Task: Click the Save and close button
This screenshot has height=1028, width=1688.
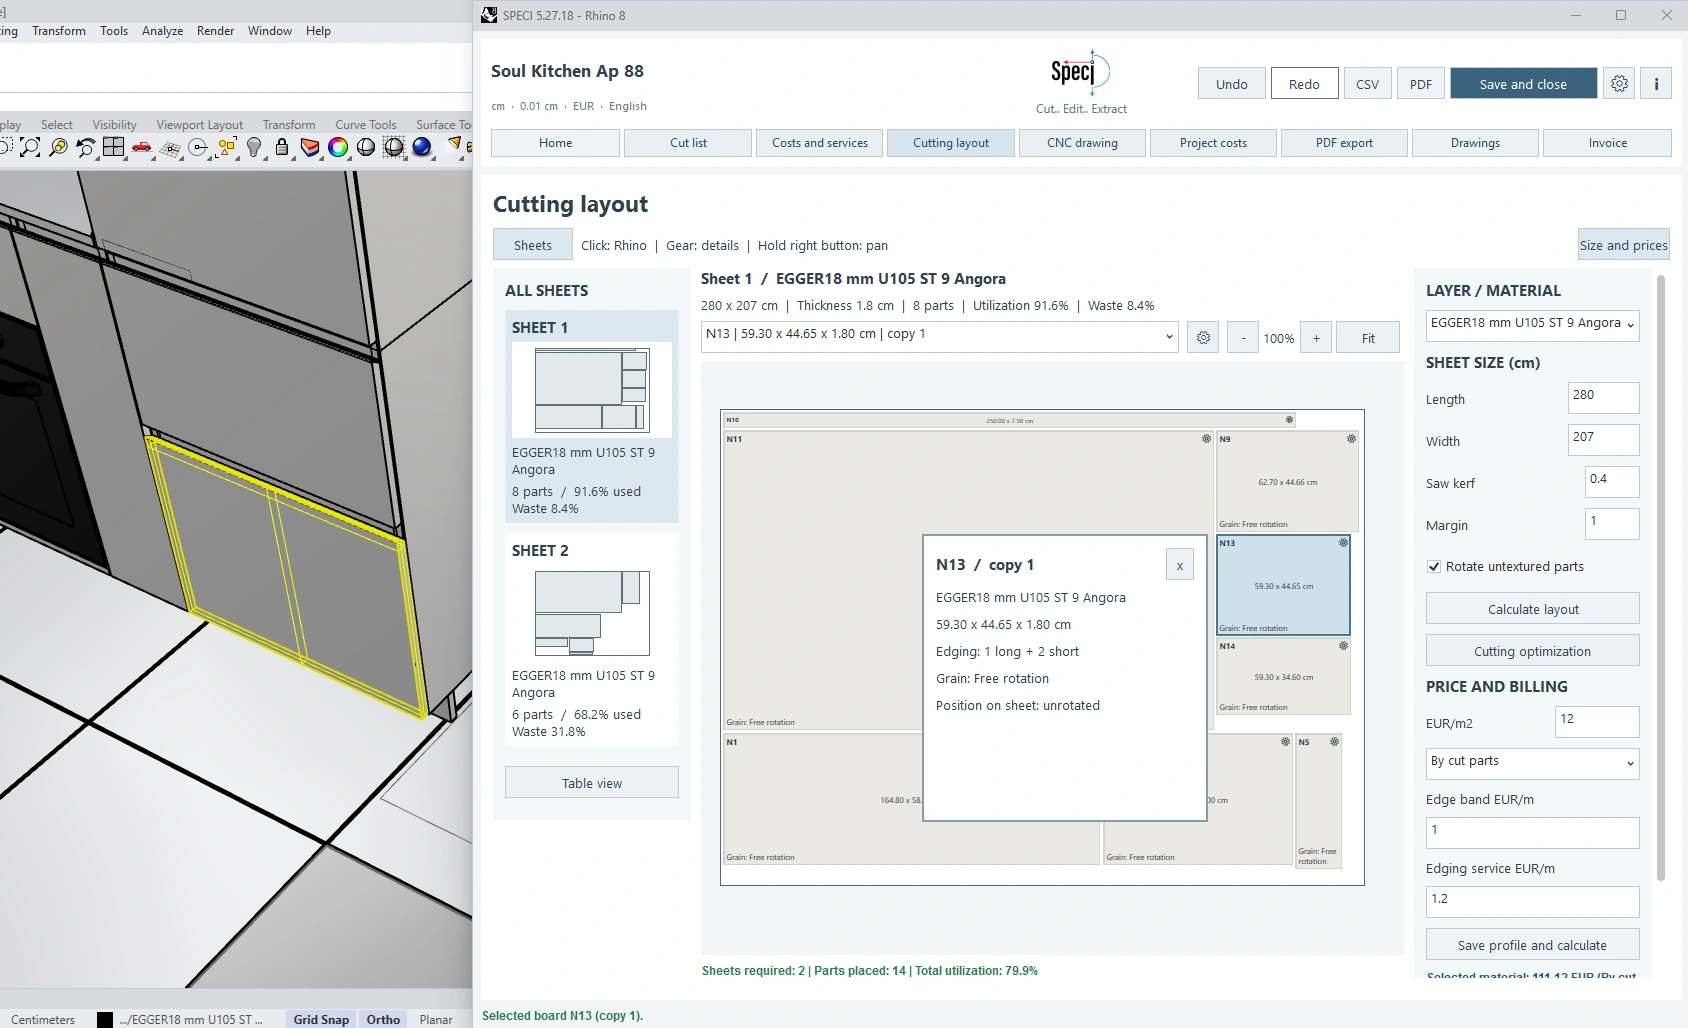Action: click(1523, 84)
